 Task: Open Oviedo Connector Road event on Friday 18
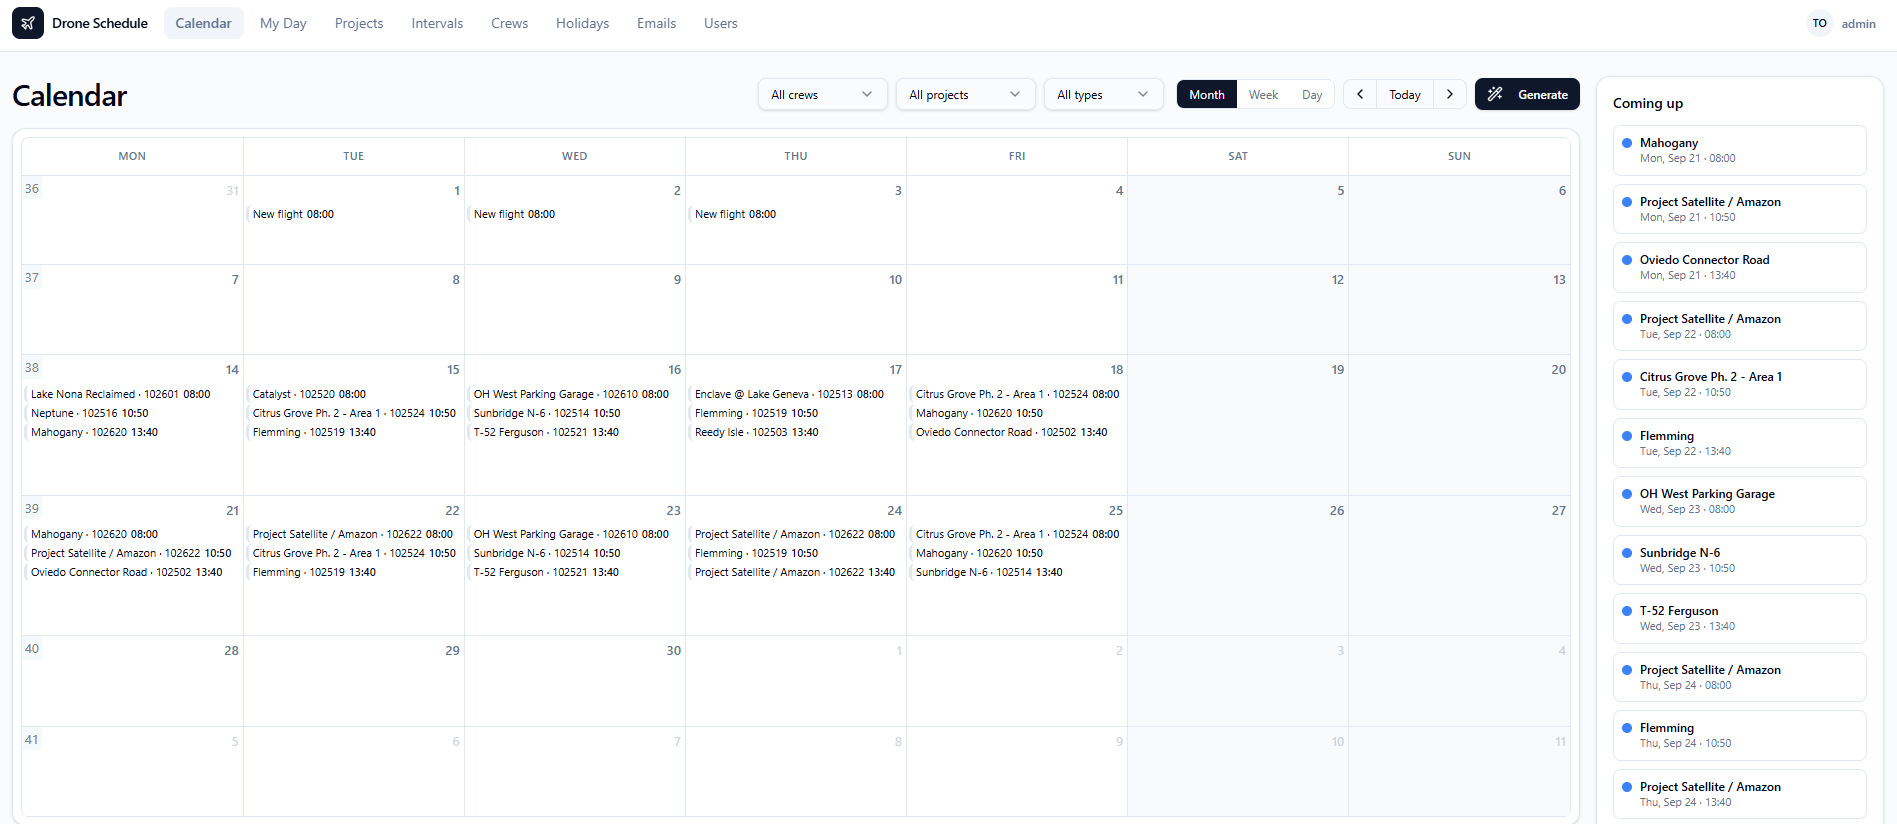(1016, 432)
